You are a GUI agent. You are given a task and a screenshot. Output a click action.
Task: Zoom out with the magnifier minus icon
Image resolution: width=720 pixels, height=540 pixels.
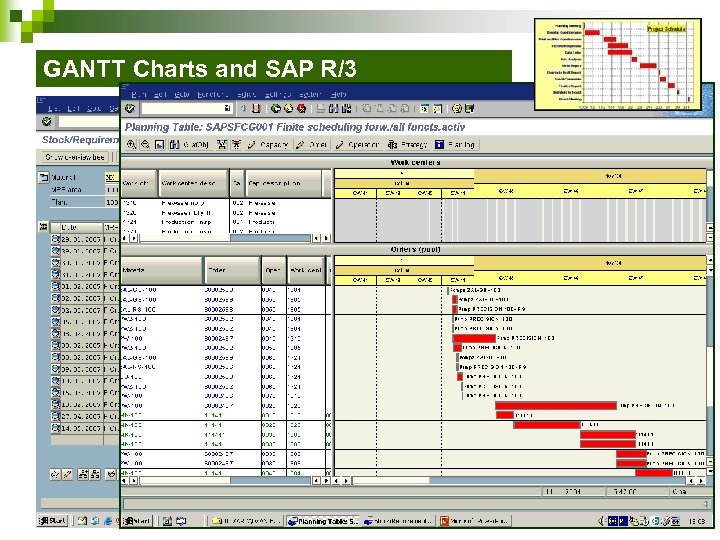(x=145, y=145)
